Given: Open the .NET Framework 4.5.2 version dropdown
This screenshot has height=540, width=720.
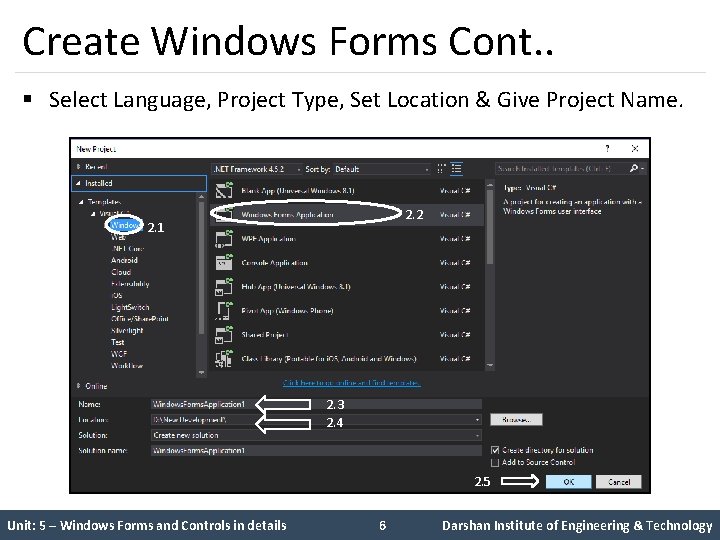Looking at the screenshot, I should coord(257,169).
